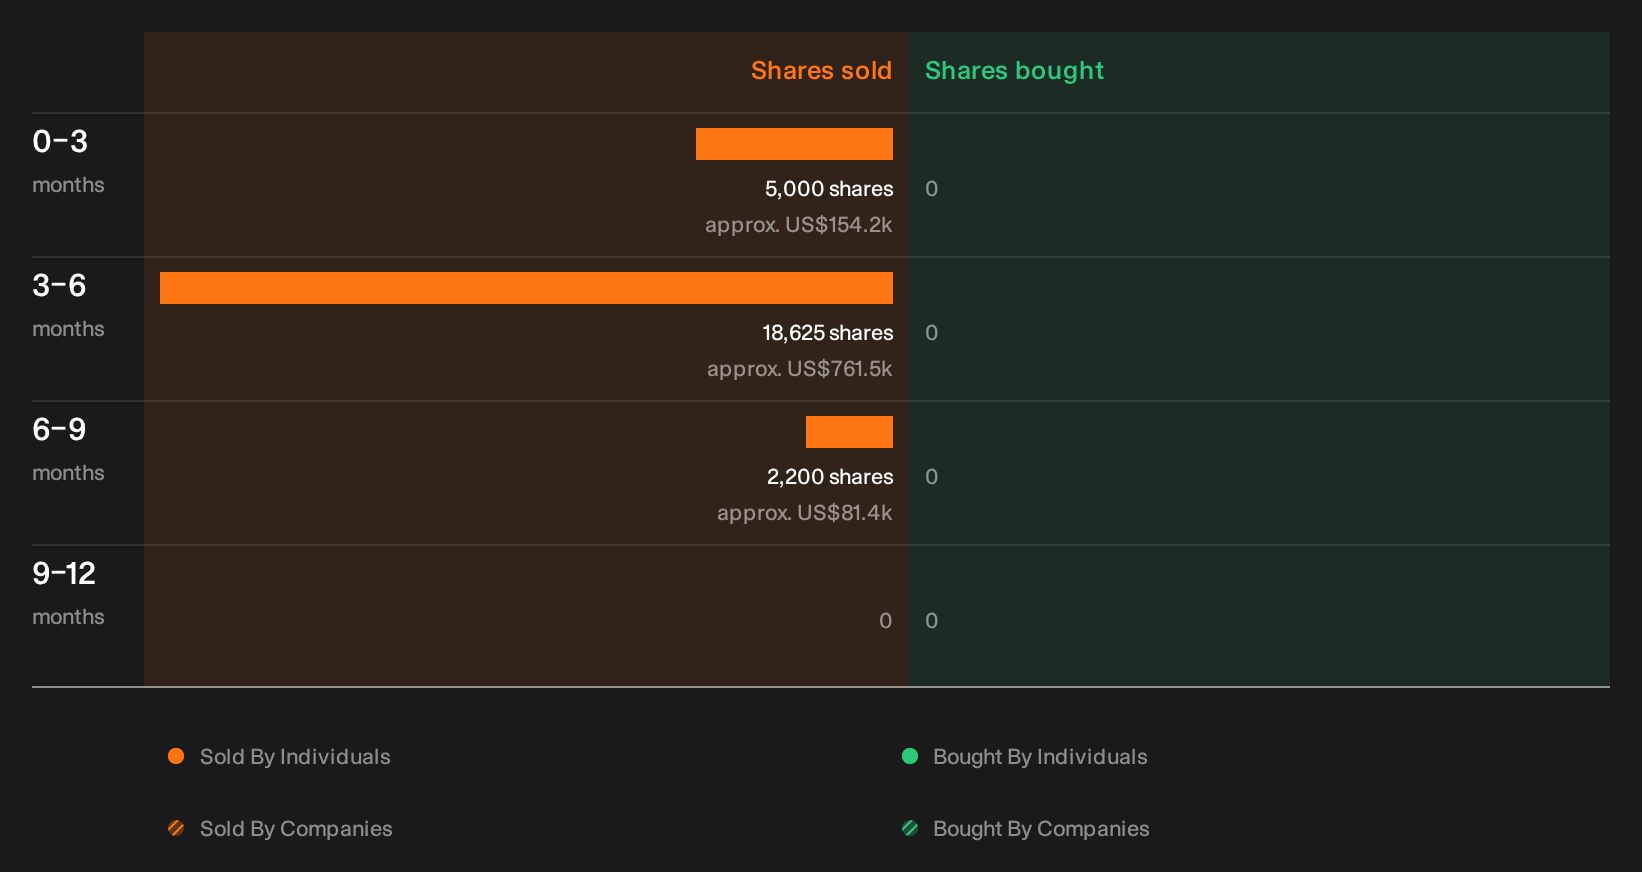Click the short orange bar for 6-9 months

(849, 432)
